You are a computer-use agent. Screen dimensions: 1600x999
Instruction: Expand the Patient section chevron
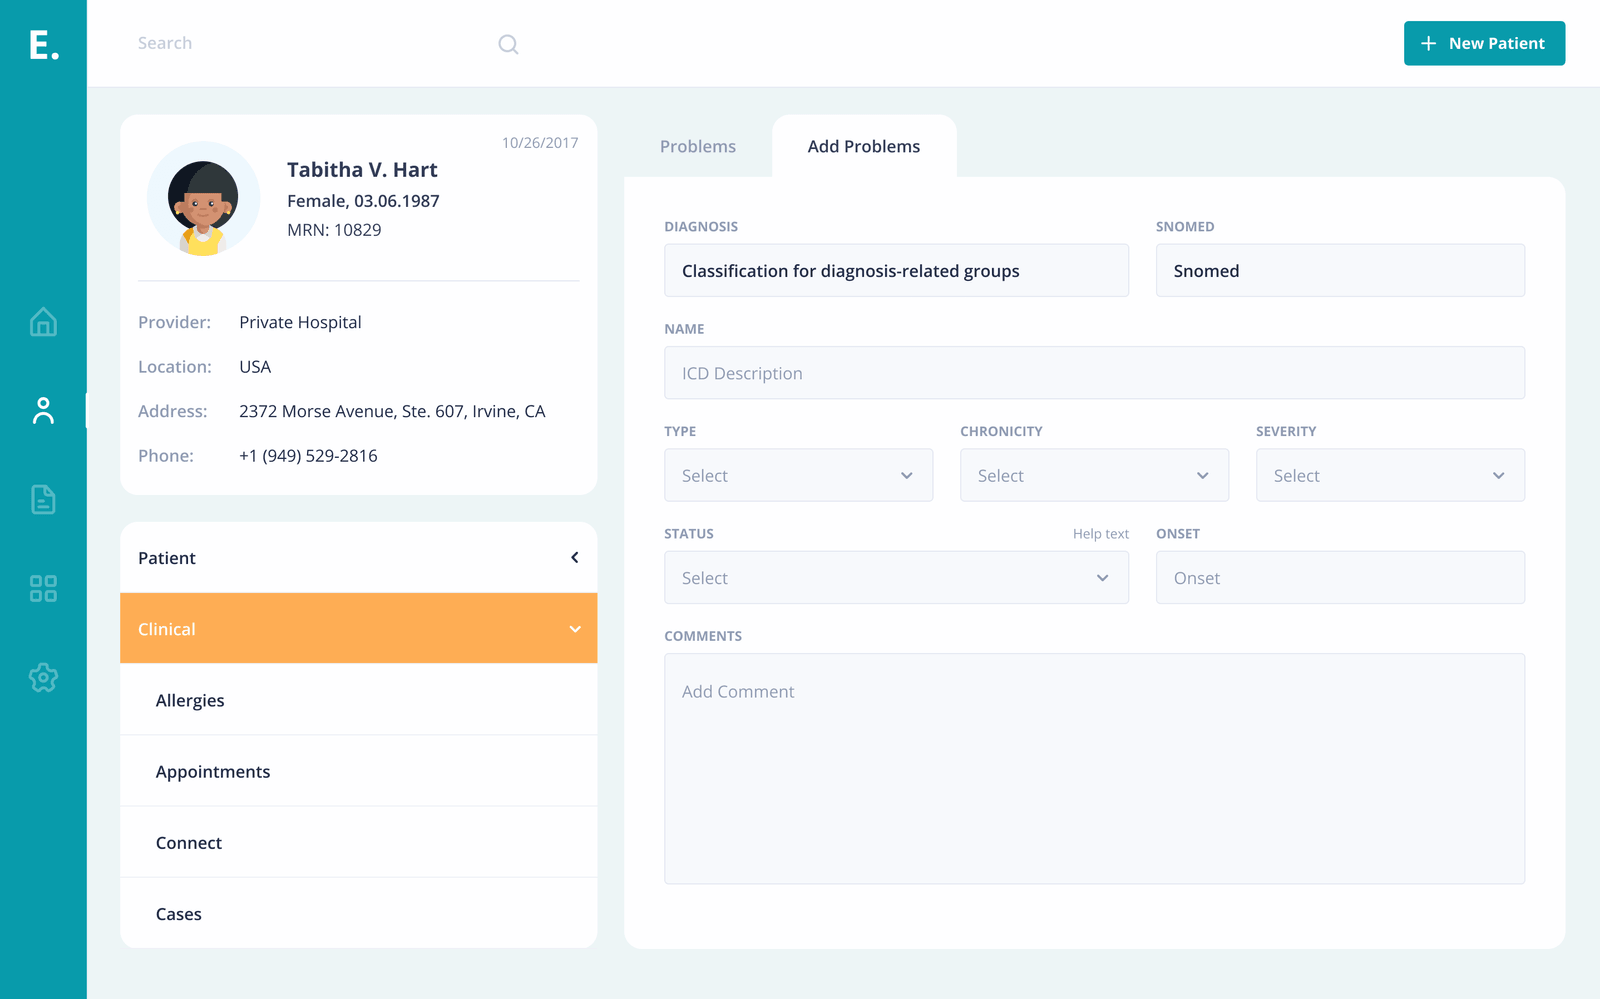tap(575, 558)
